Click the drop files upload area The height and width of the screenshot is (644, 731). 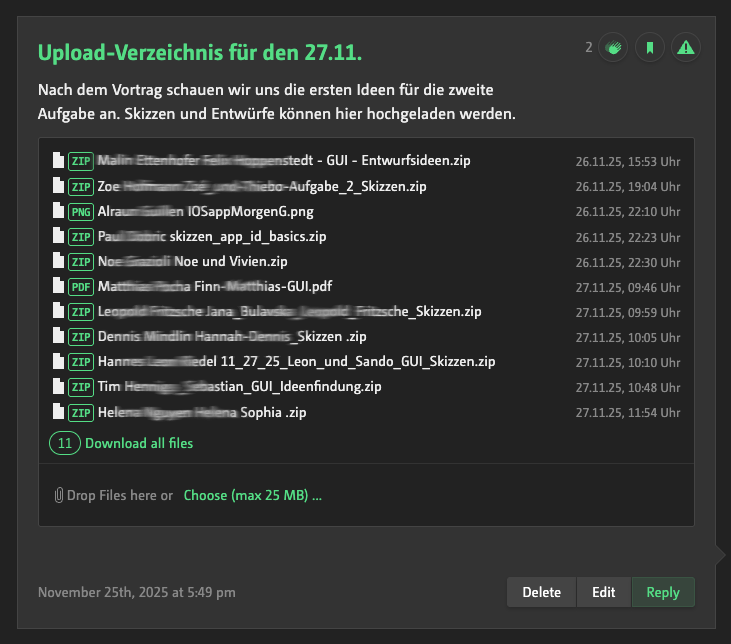pos(366,495)
